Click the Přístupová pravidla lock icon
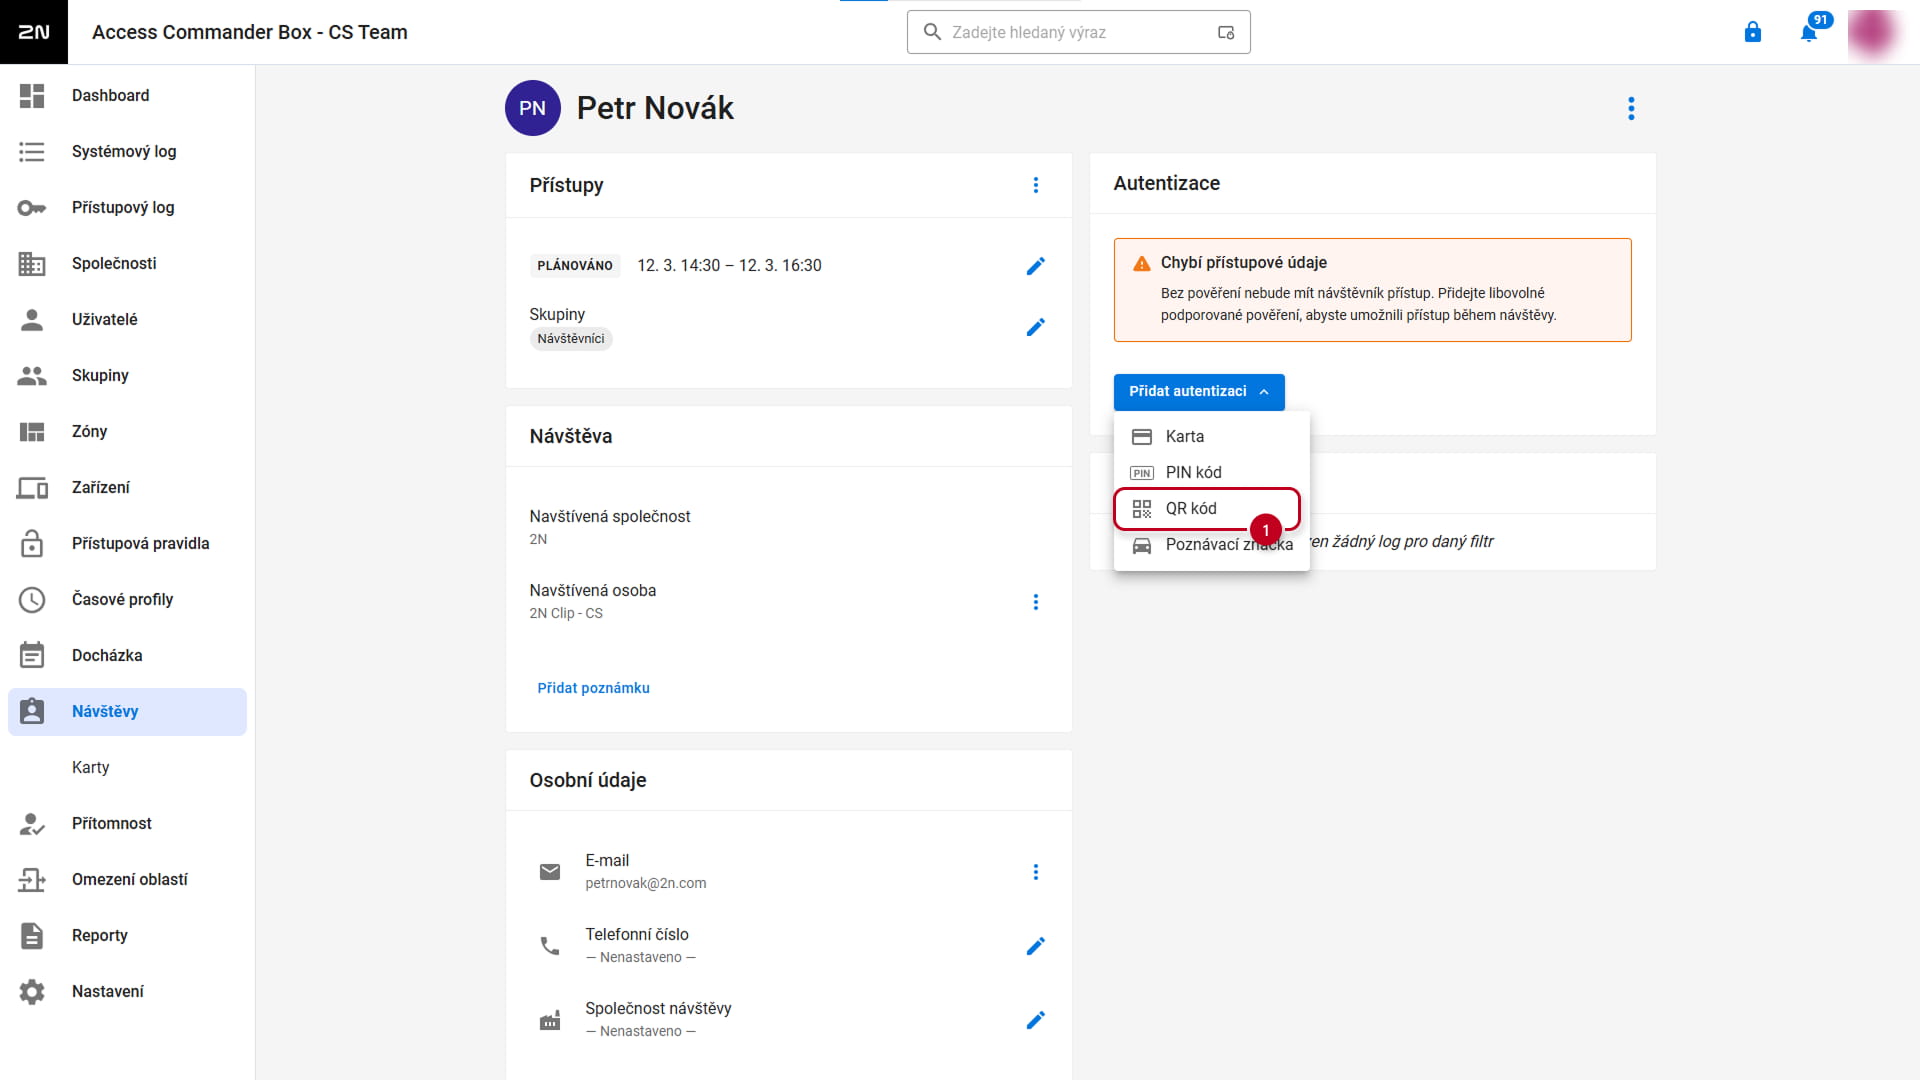This screenshot has height=1080, width=1920. 32,543
